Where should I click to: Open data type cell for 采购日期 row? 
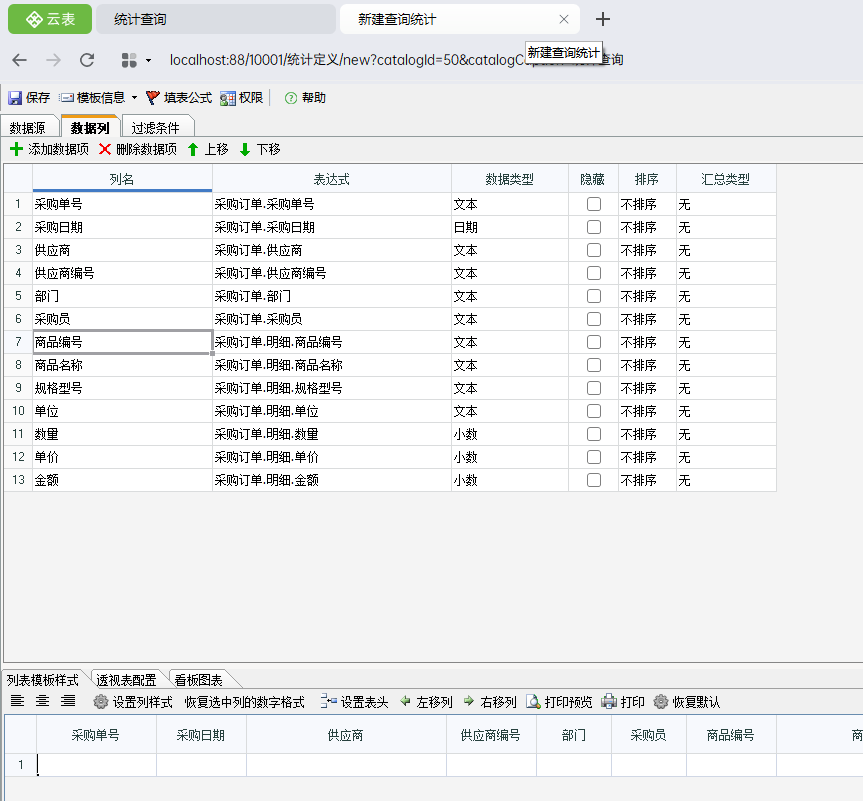(509, 227)
